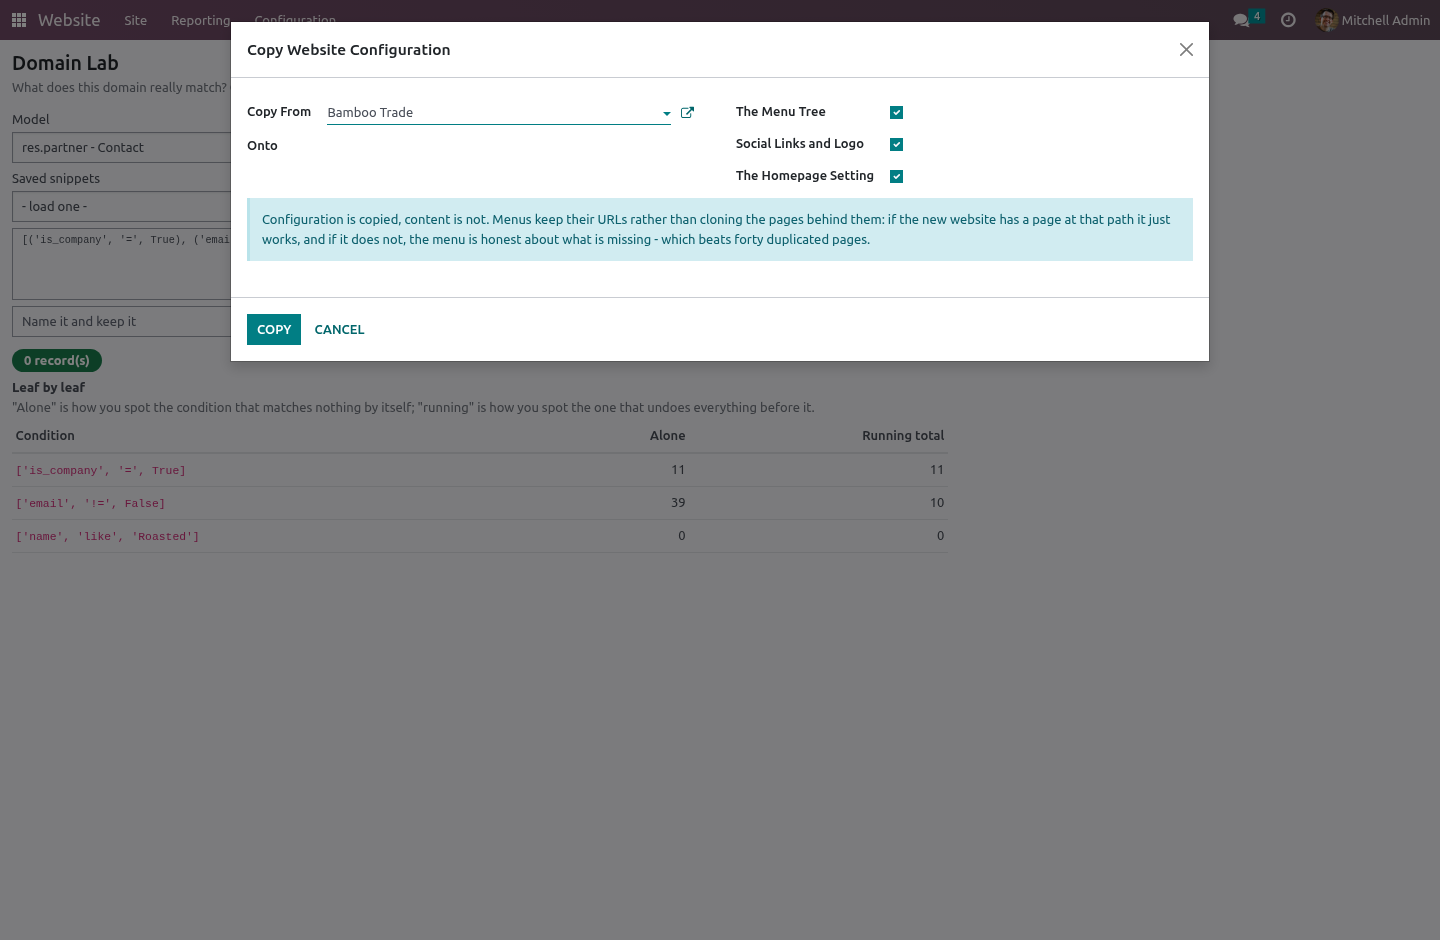The image size is (1440, 940).
Task: Open the Reporting menu
Action: 200,20
